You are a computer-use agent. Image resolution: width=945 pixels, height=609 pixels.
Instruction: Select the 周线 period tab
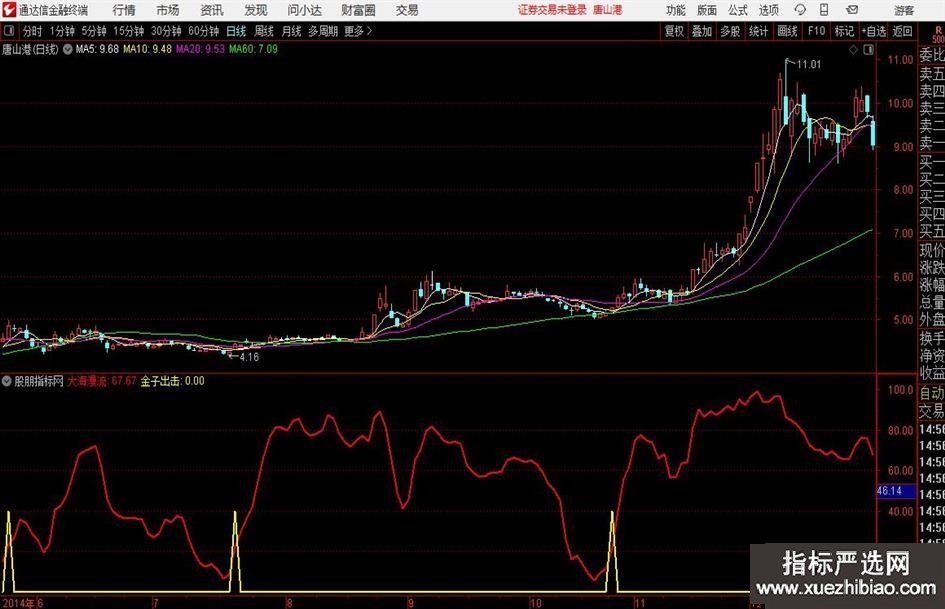[263, 31]
